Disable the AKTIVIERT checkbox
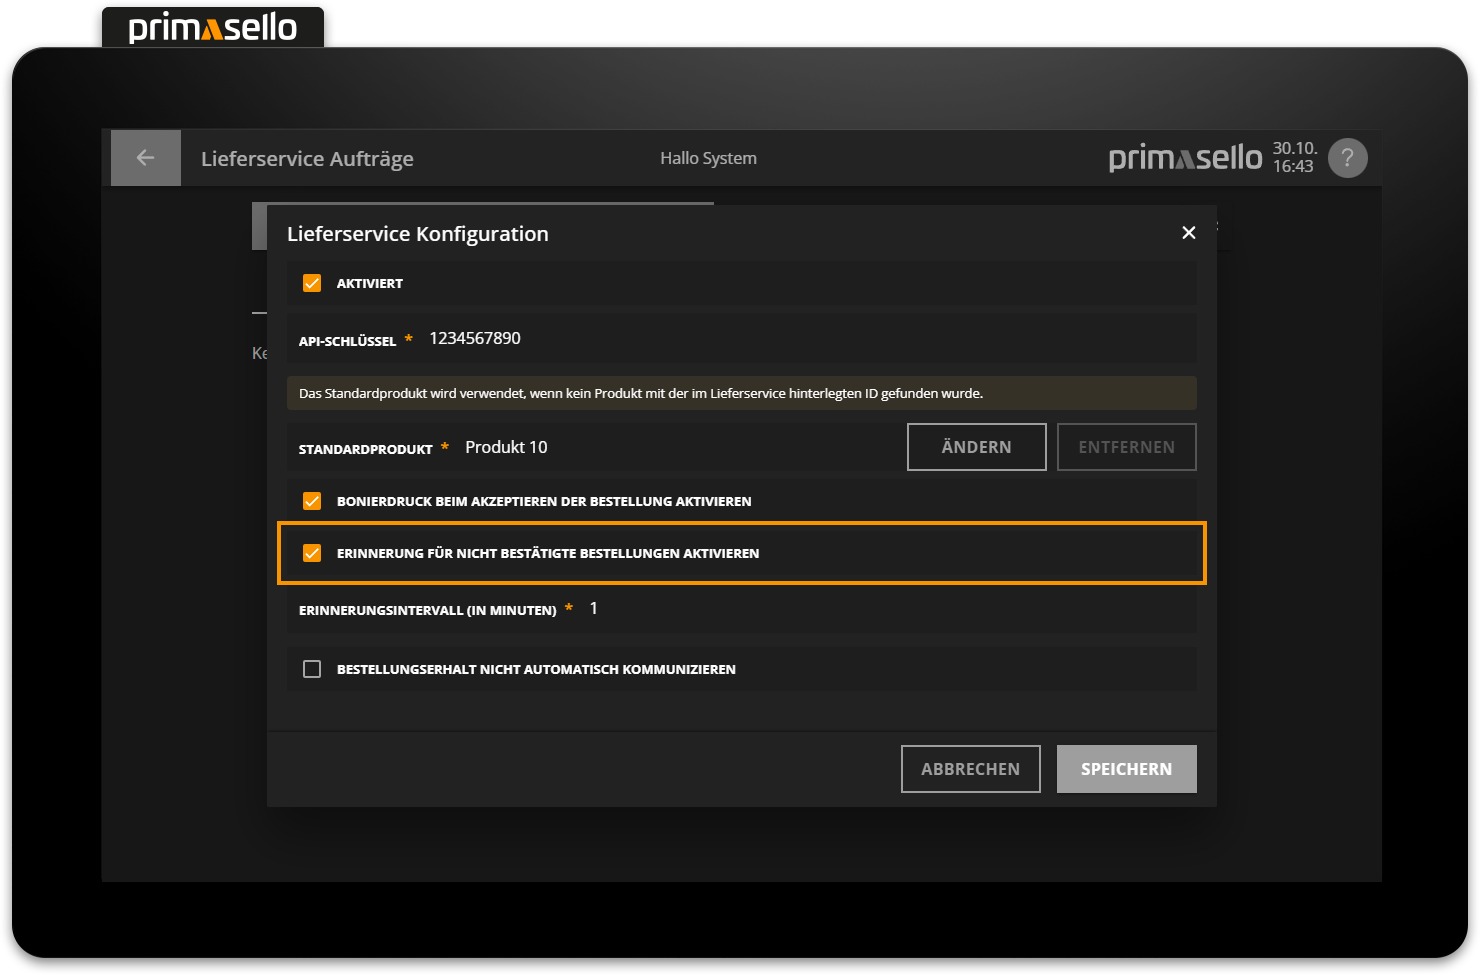The image size is (1480, 975). tap(312, 282)
